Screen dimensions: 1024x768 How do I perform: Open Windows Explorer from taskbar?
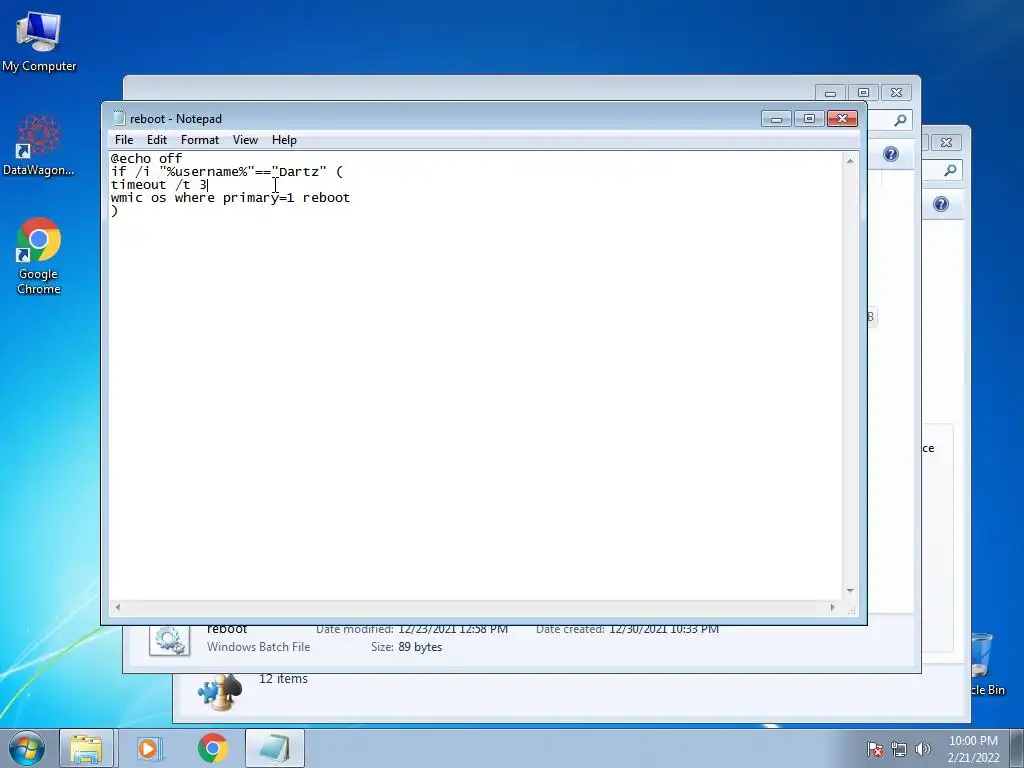(86, 748)
